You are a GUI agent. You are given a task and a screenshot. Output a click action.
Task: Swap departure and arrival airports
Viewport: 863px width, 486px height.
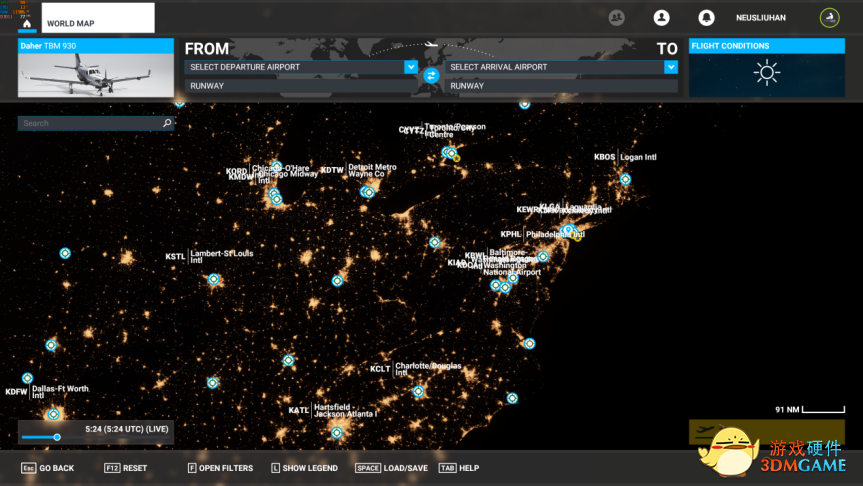pyautogui.click(x=432, y=75)
